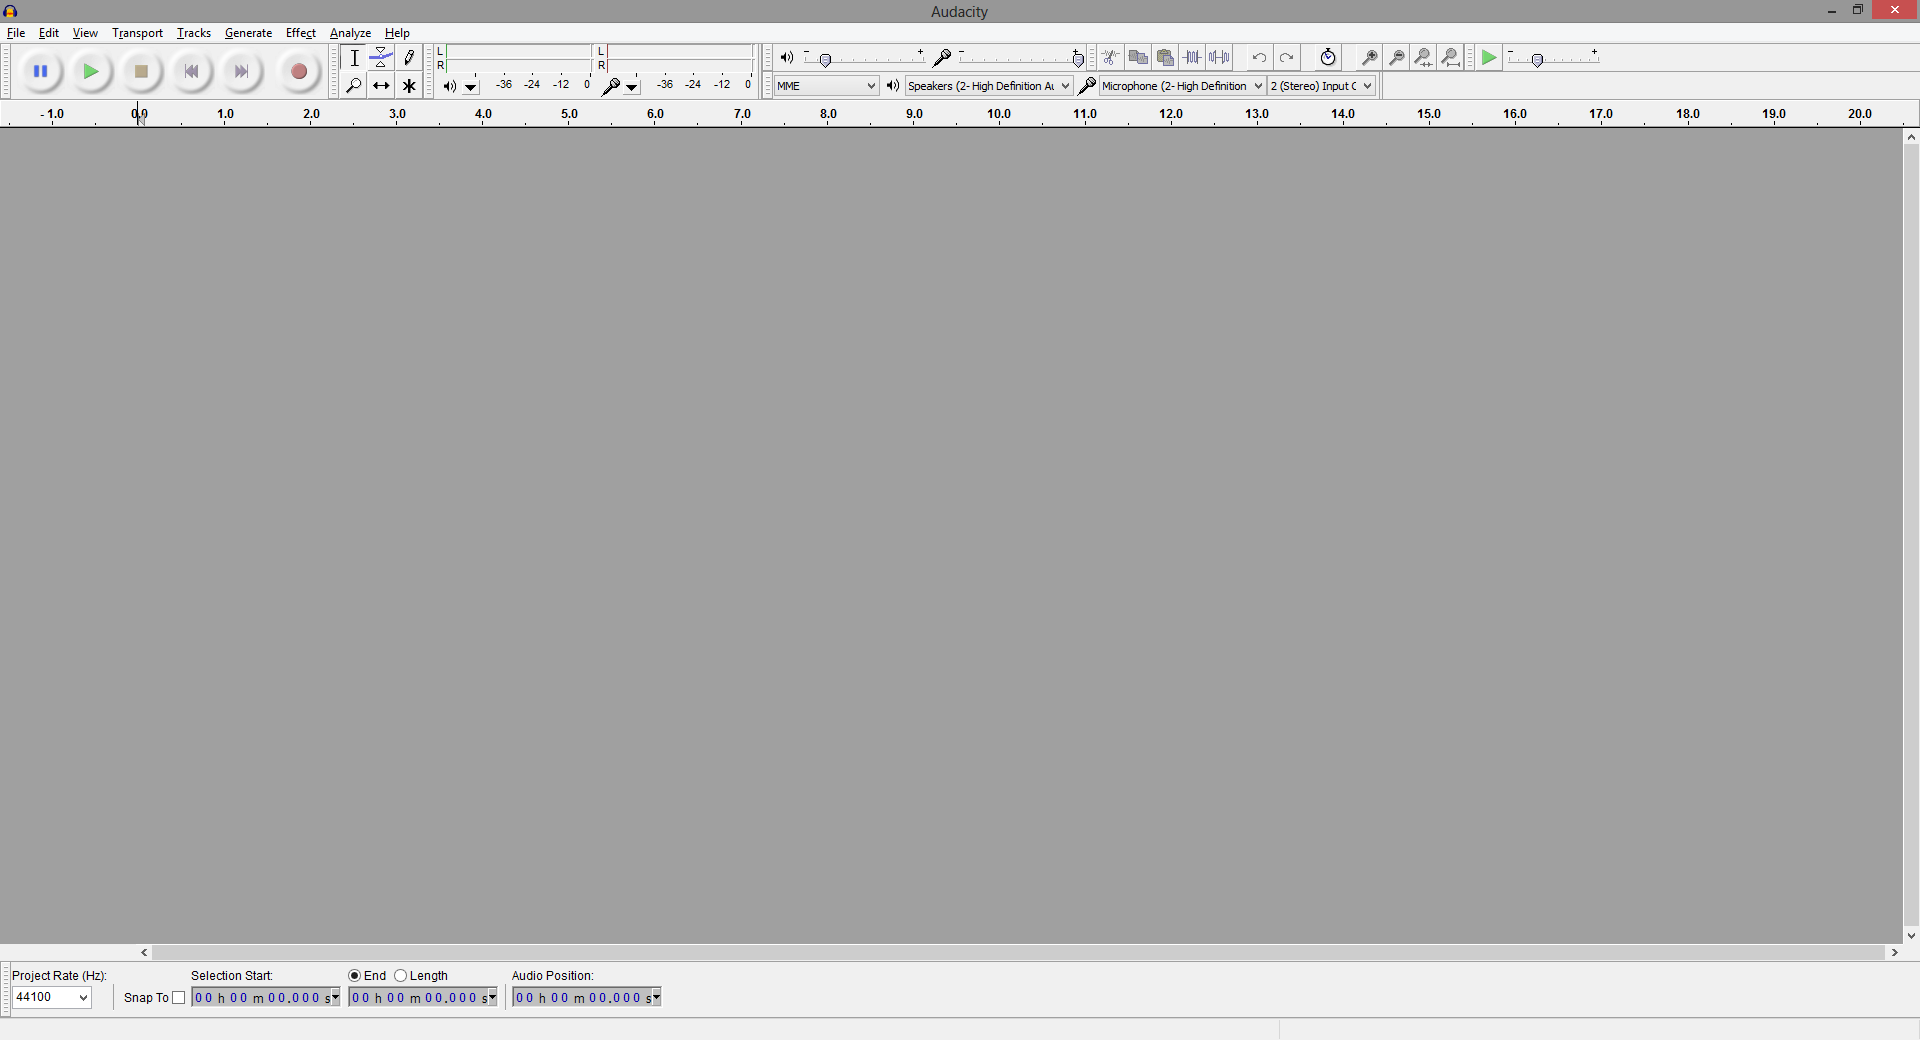Open the 2 (Stereo) Input Channels dropdown
1920x1040 pixels.
tap(1322, 86)
